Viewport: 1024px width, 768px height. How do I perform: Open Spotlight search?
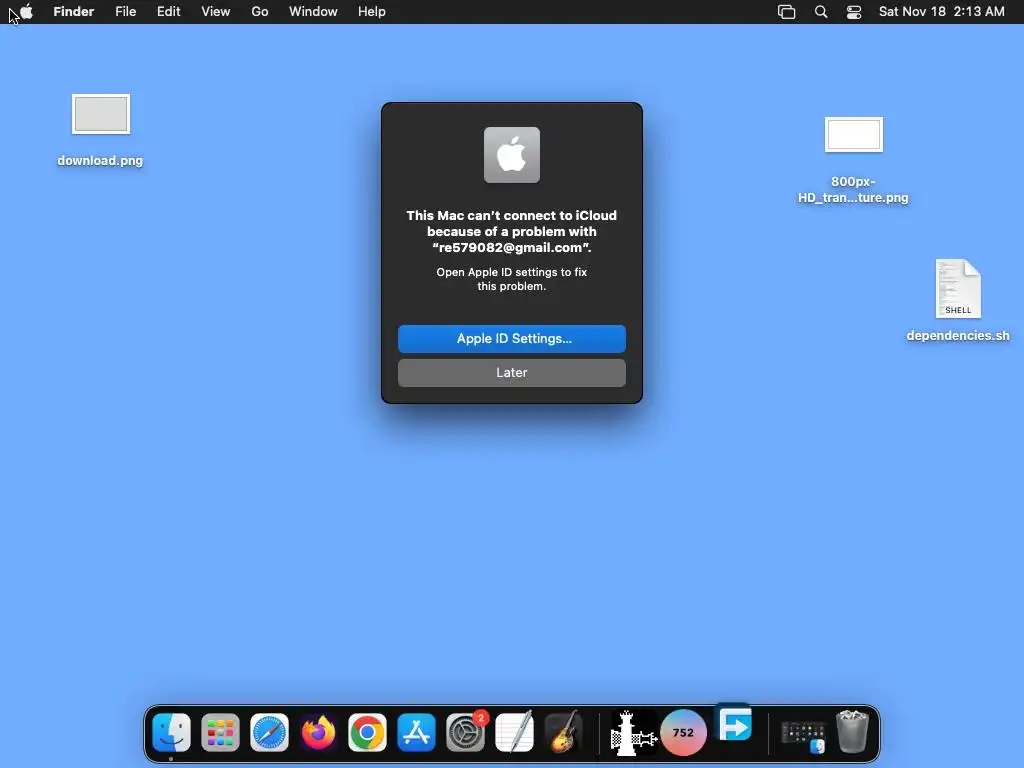[x=821, y=12]
